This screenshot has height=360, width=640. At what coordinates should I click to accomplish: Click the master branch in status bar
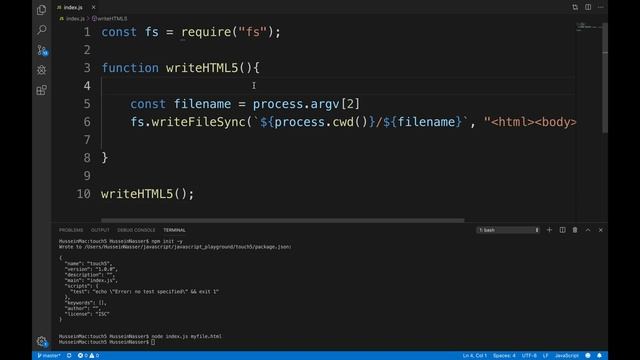point(49,356)
